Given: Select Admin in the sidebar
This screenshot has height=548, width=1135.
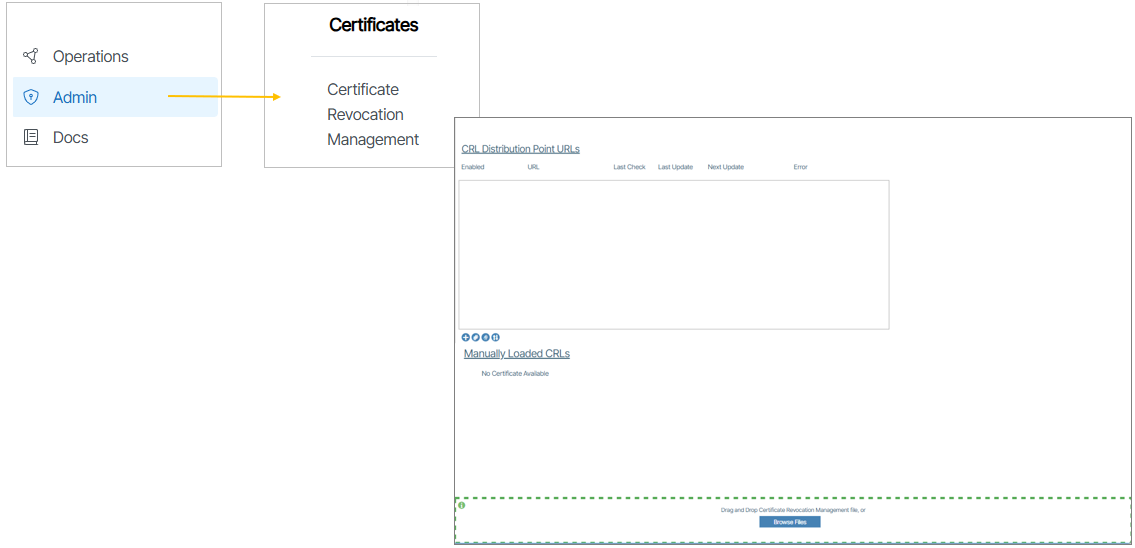Looking at the screenshot, I should [75, 97].
